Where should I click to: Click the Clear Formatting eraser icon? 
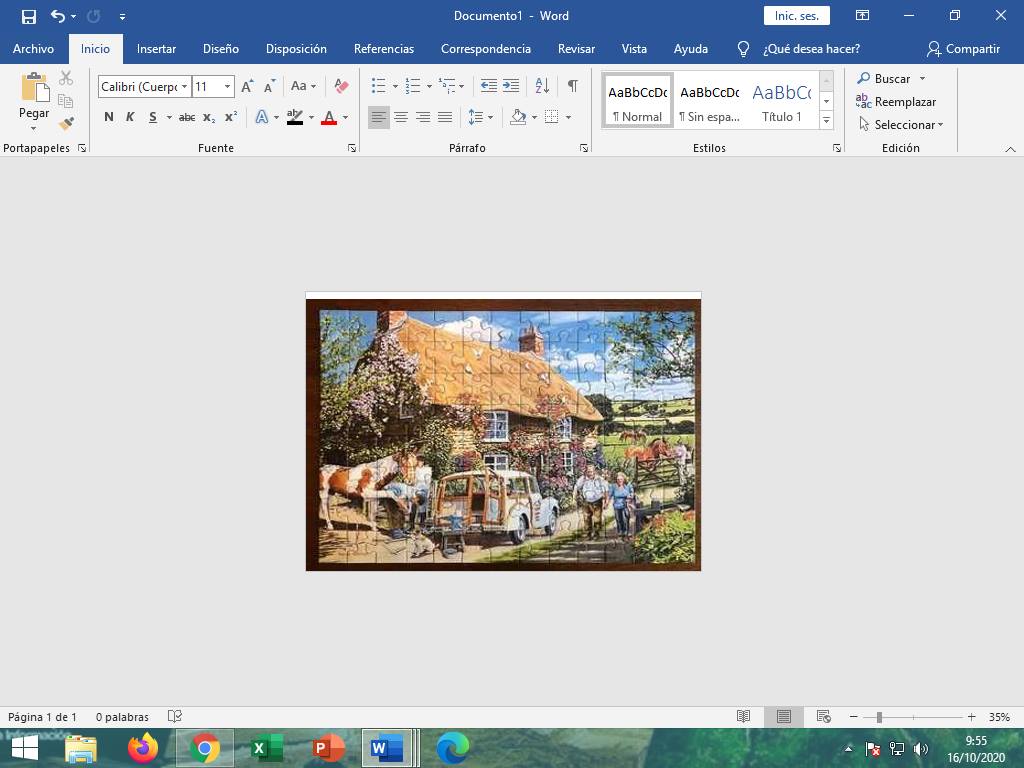point(341,86)
